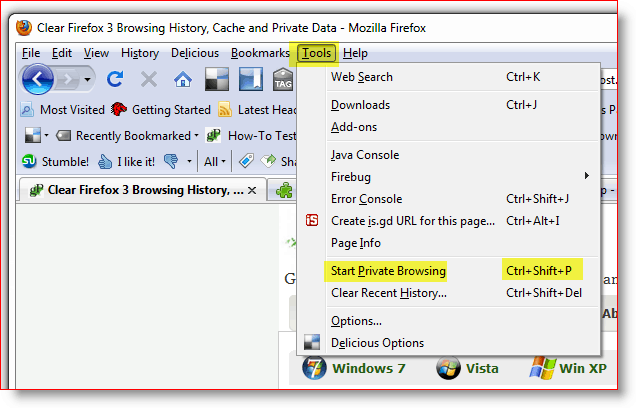Open the All topics dropdown
This screenshot has width=636, height=408.
click(x=215, y=162)
